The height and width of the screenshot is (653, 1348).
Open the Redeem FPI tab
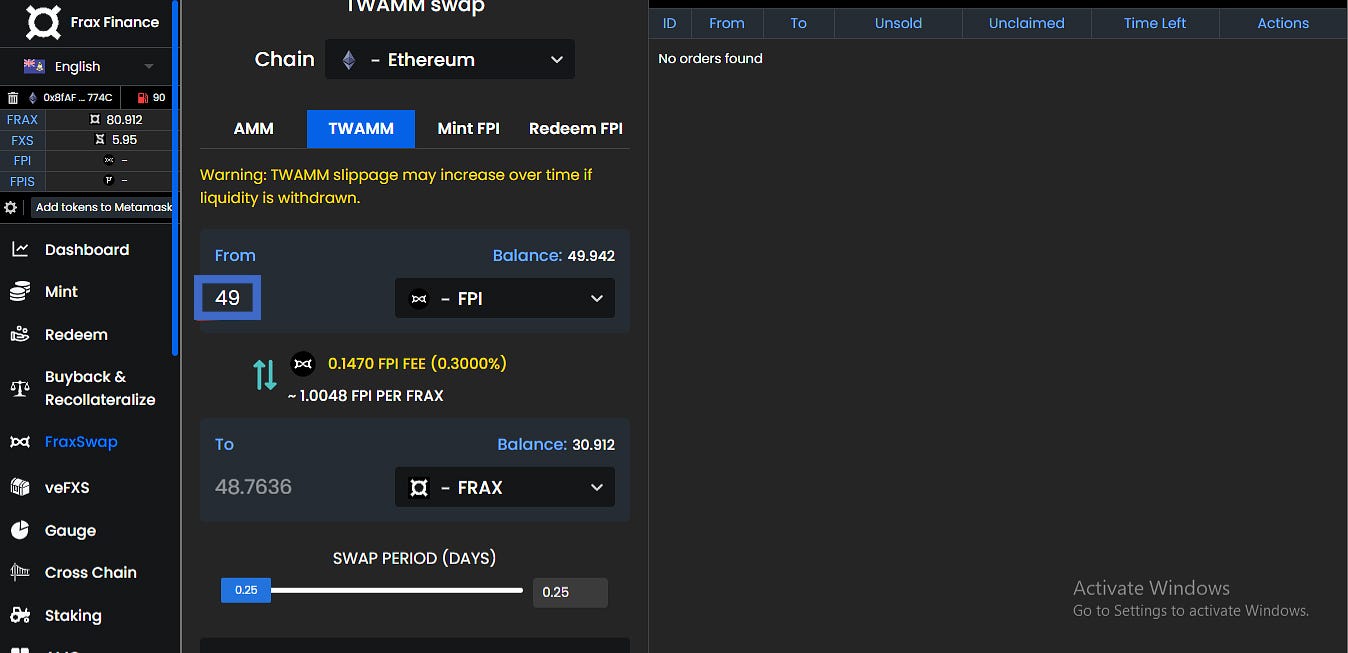coord(576,128)
